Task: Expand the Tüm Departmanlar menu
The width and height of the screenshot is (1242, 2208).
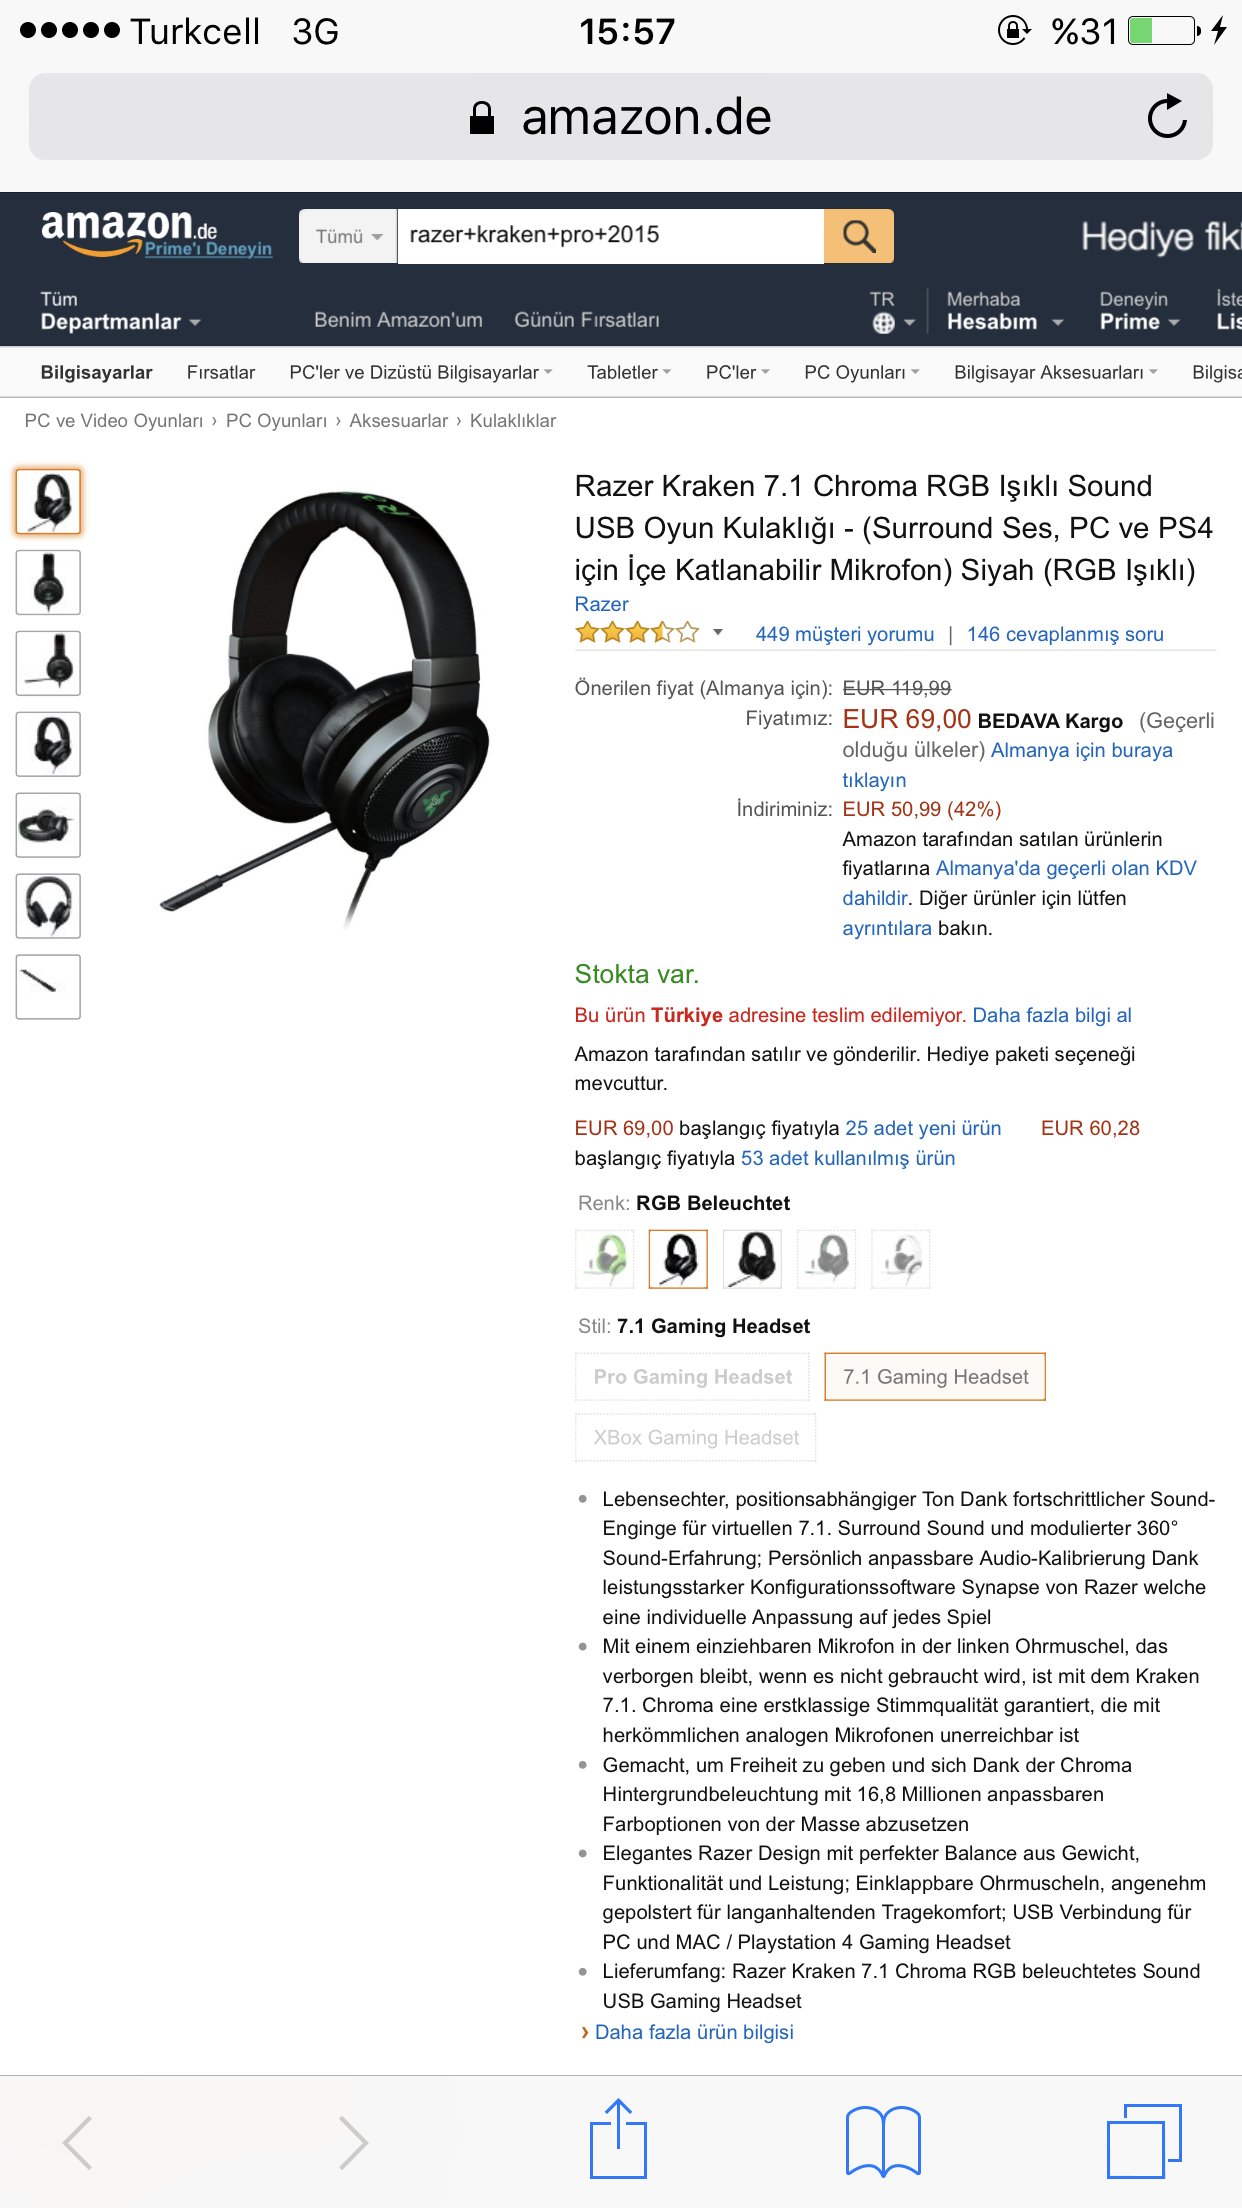Action: tap(120, 311)
